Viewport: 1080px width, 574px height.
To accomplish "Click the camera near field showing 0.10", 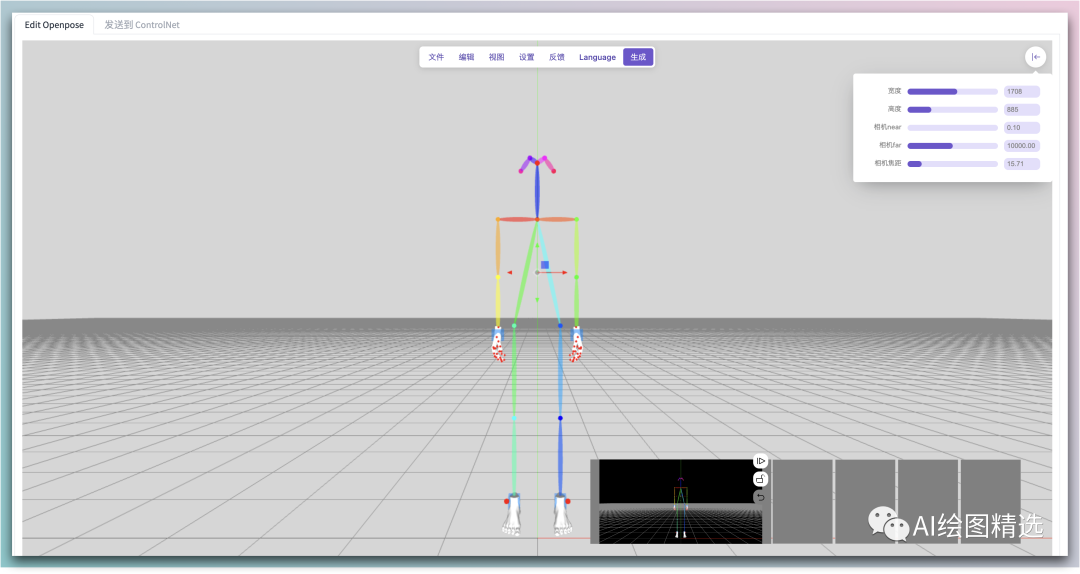I will click(x=1021, y=127).
